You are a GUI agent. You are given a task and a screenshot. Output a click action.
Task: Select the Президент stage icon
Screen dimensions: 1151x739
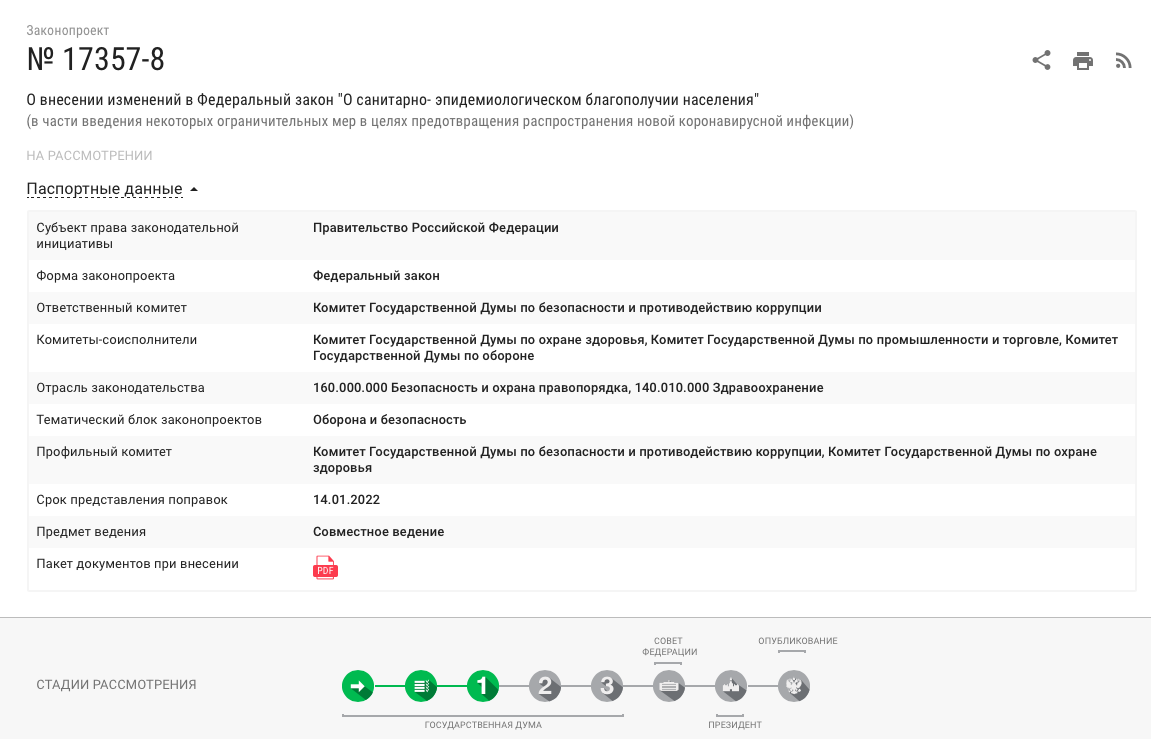[x=731, y=686]
